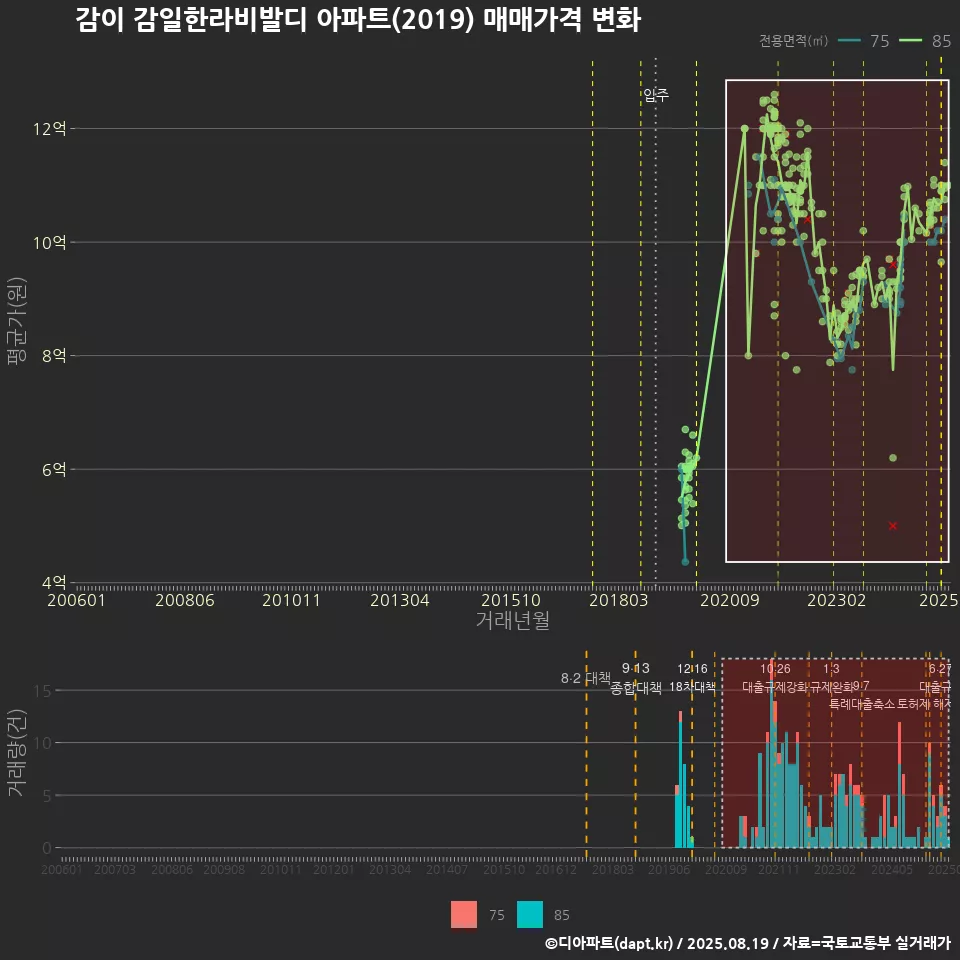Image resolution: width=960 pixels, height=960 pixels.
Task: Click the 201510 label on price chart axis
Action: (511, 600)
